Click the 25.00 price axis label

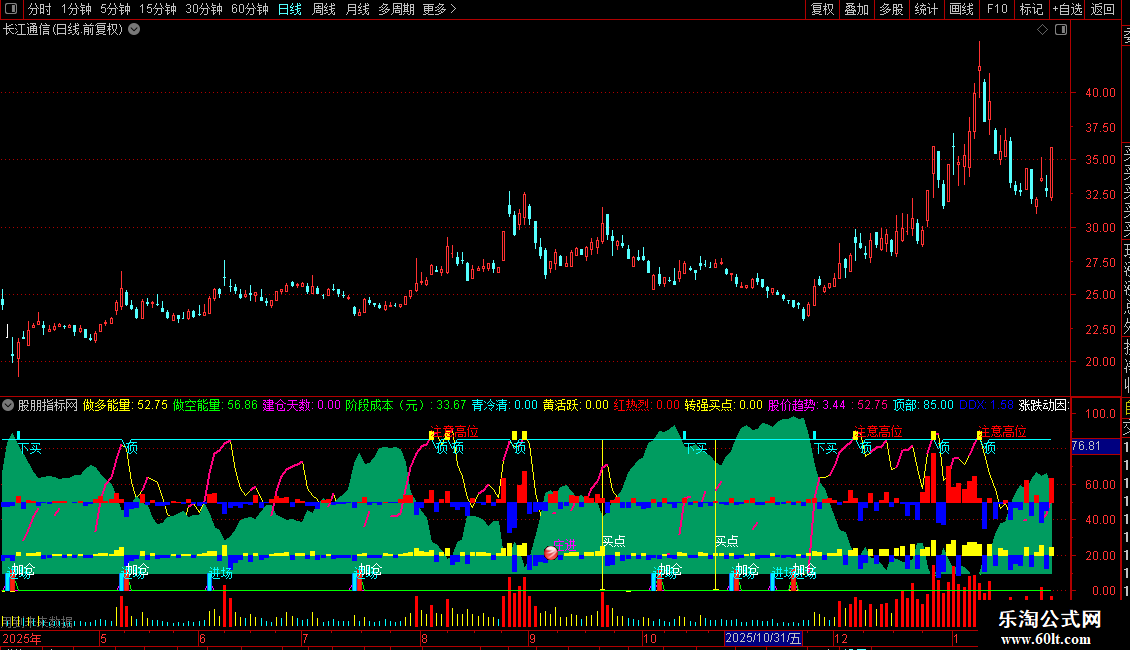point(1100,295)
